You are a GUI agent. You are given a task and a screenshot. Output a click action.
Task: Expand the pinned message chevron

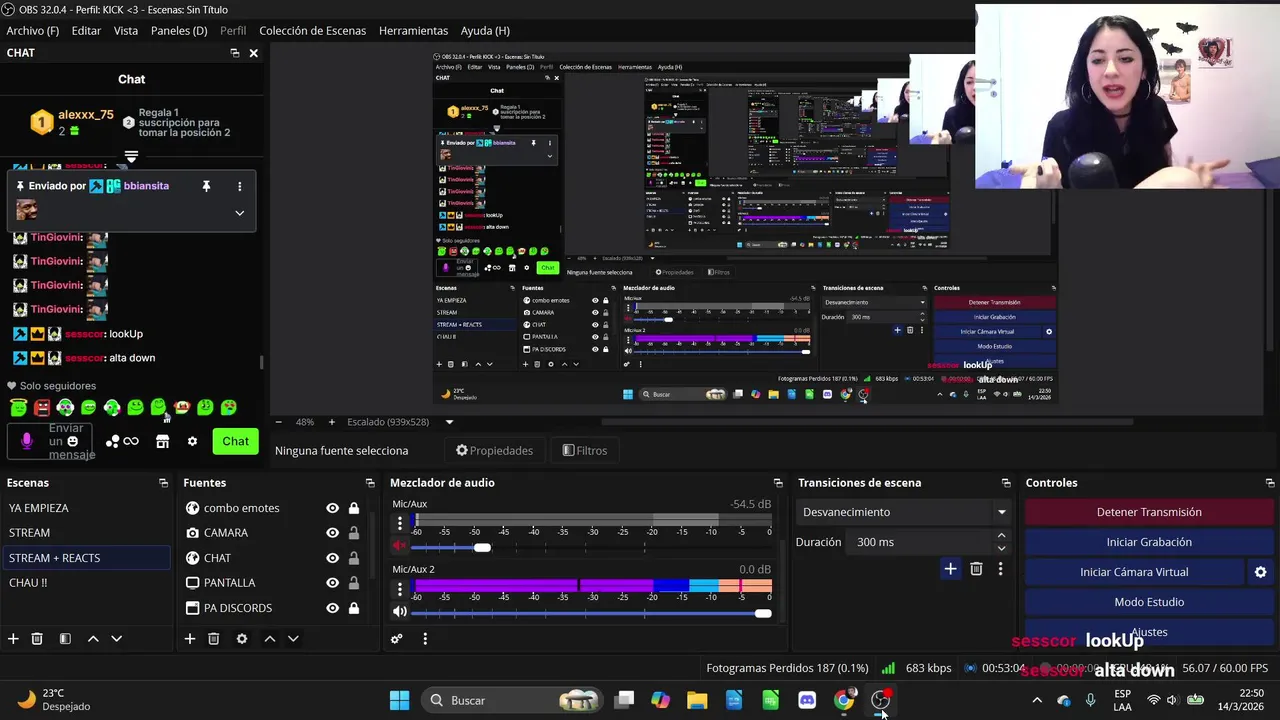(239, 212)
